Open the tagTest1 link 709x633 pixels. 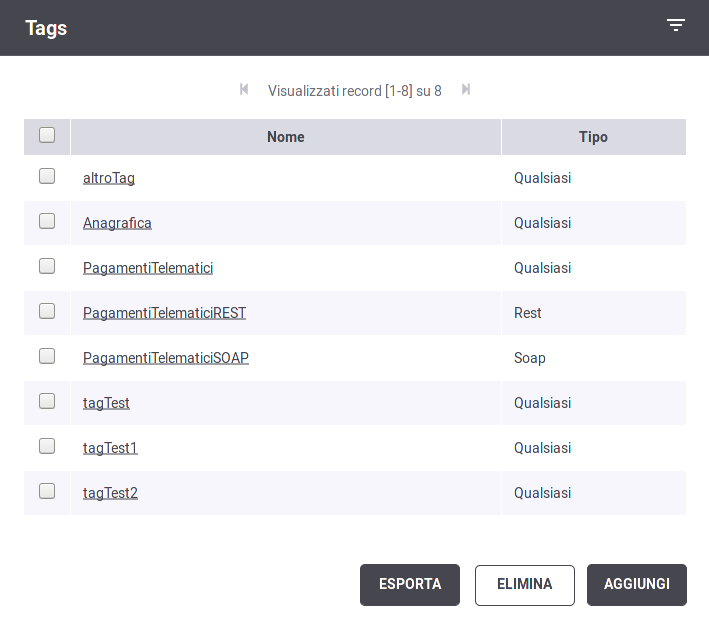[x=110, y=448]
